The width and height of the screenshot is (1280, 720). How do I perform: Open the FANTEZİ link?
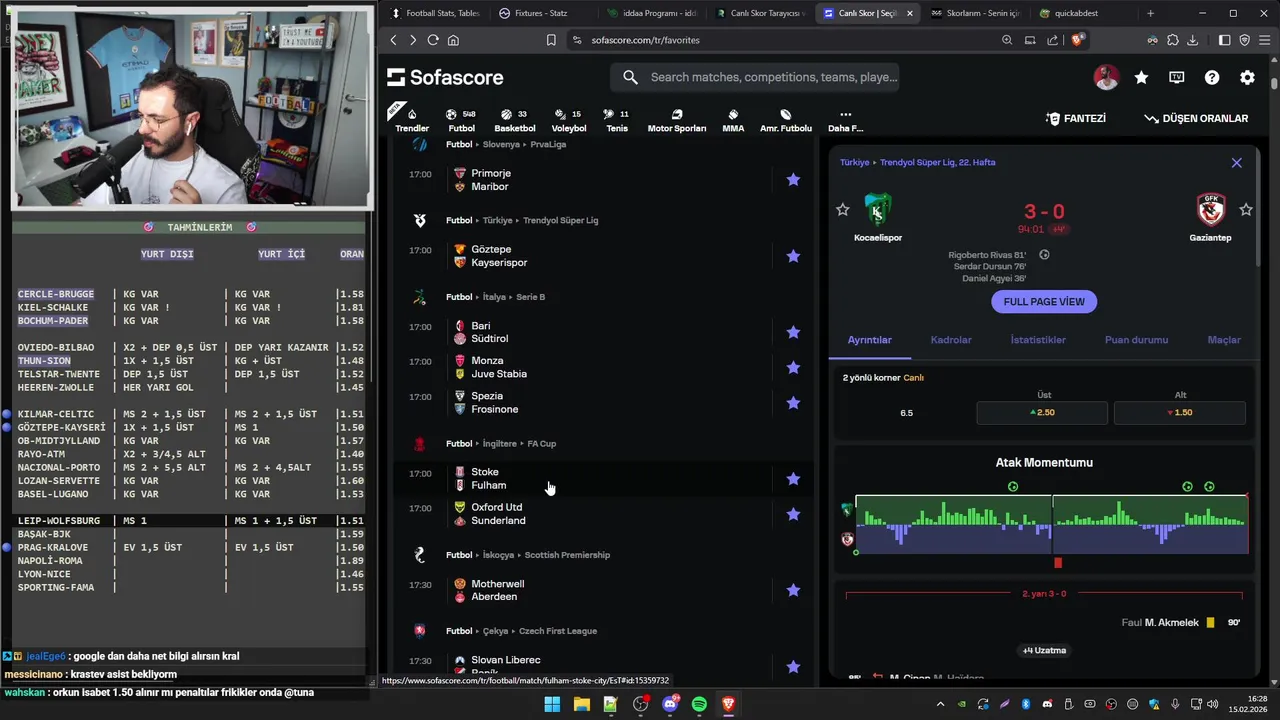[x=1076, y=118]
